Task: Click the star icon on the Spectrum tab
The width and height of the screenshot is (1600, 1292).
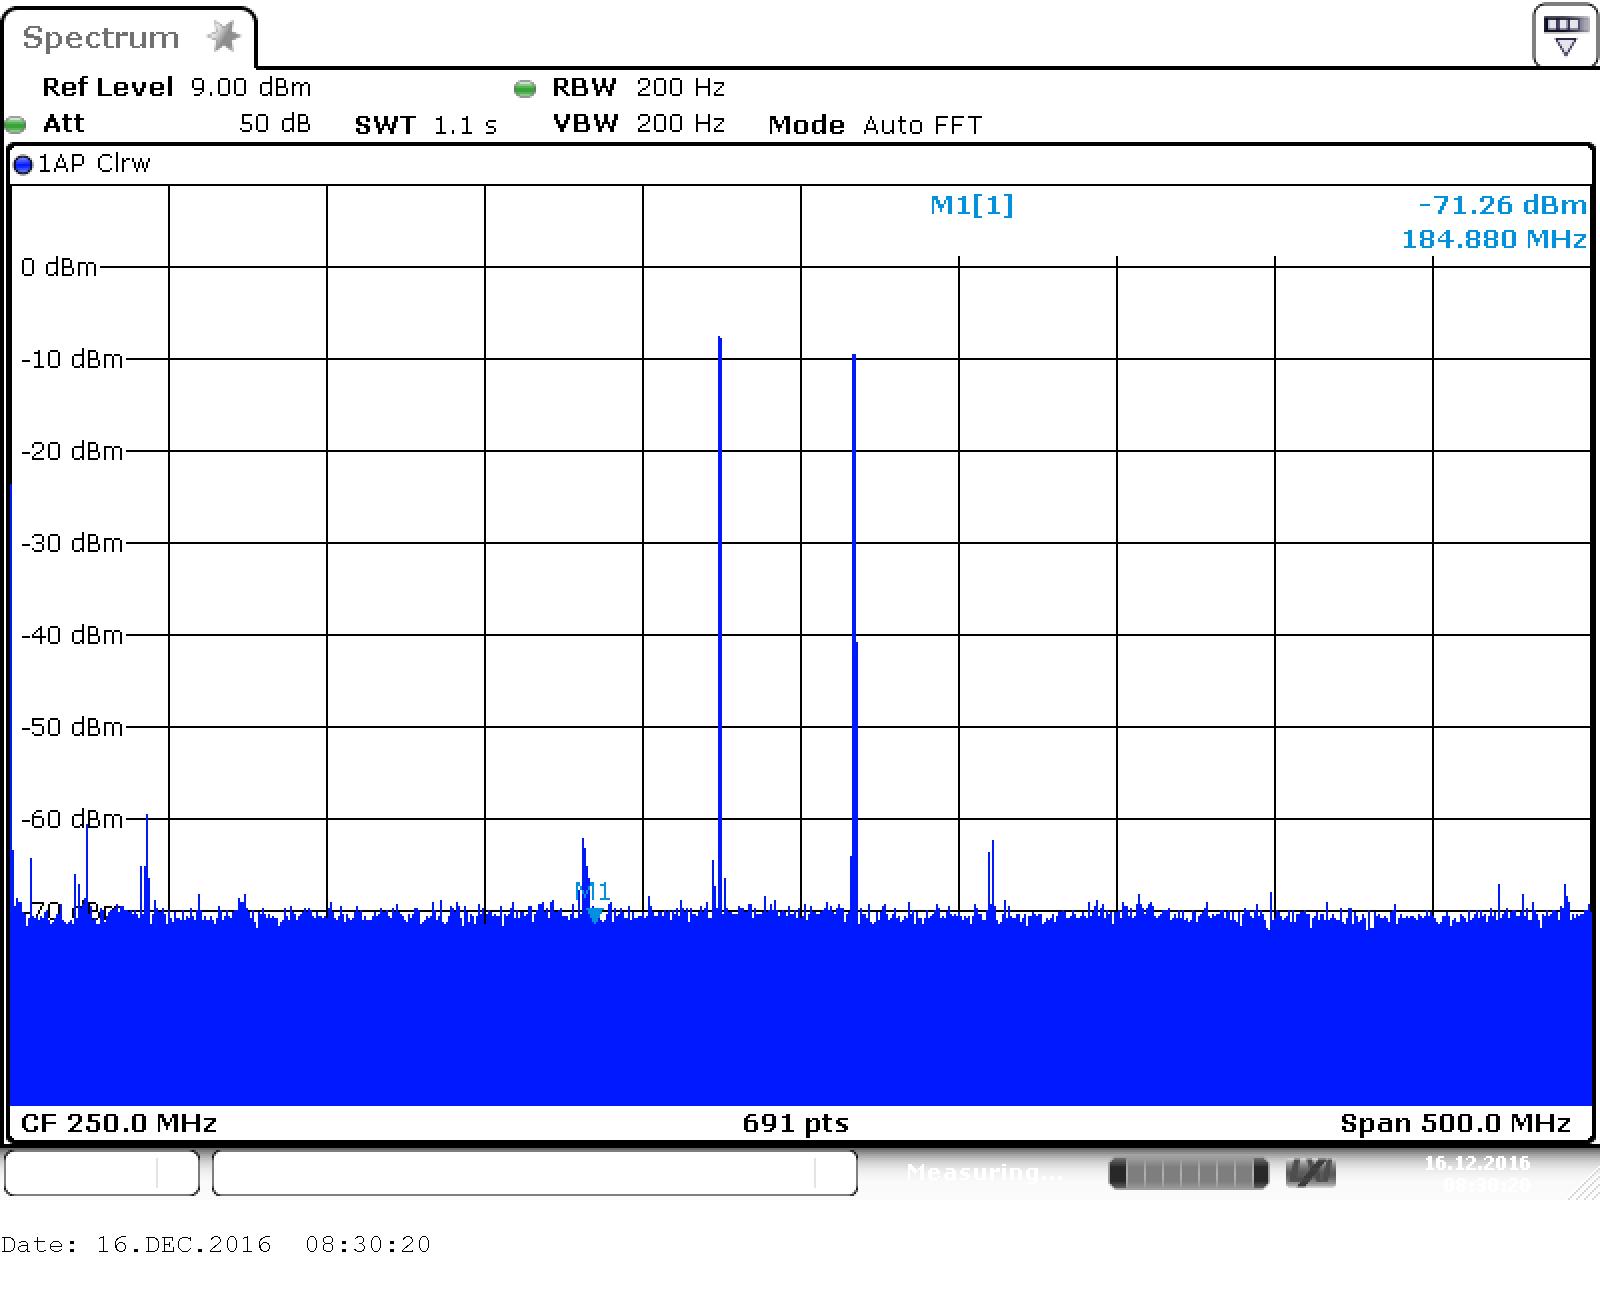Action: point(224,38)
